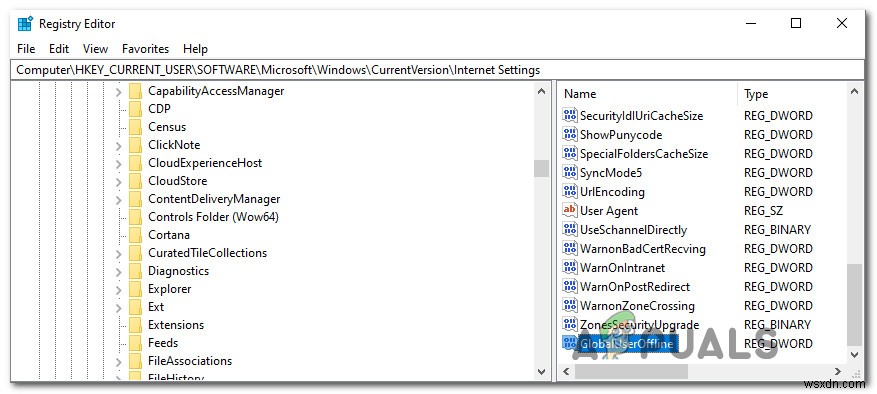Viewport: 877px width, 394px height.
Task: Click the tree pane scroll up arrow
Action: click(541, 91)
